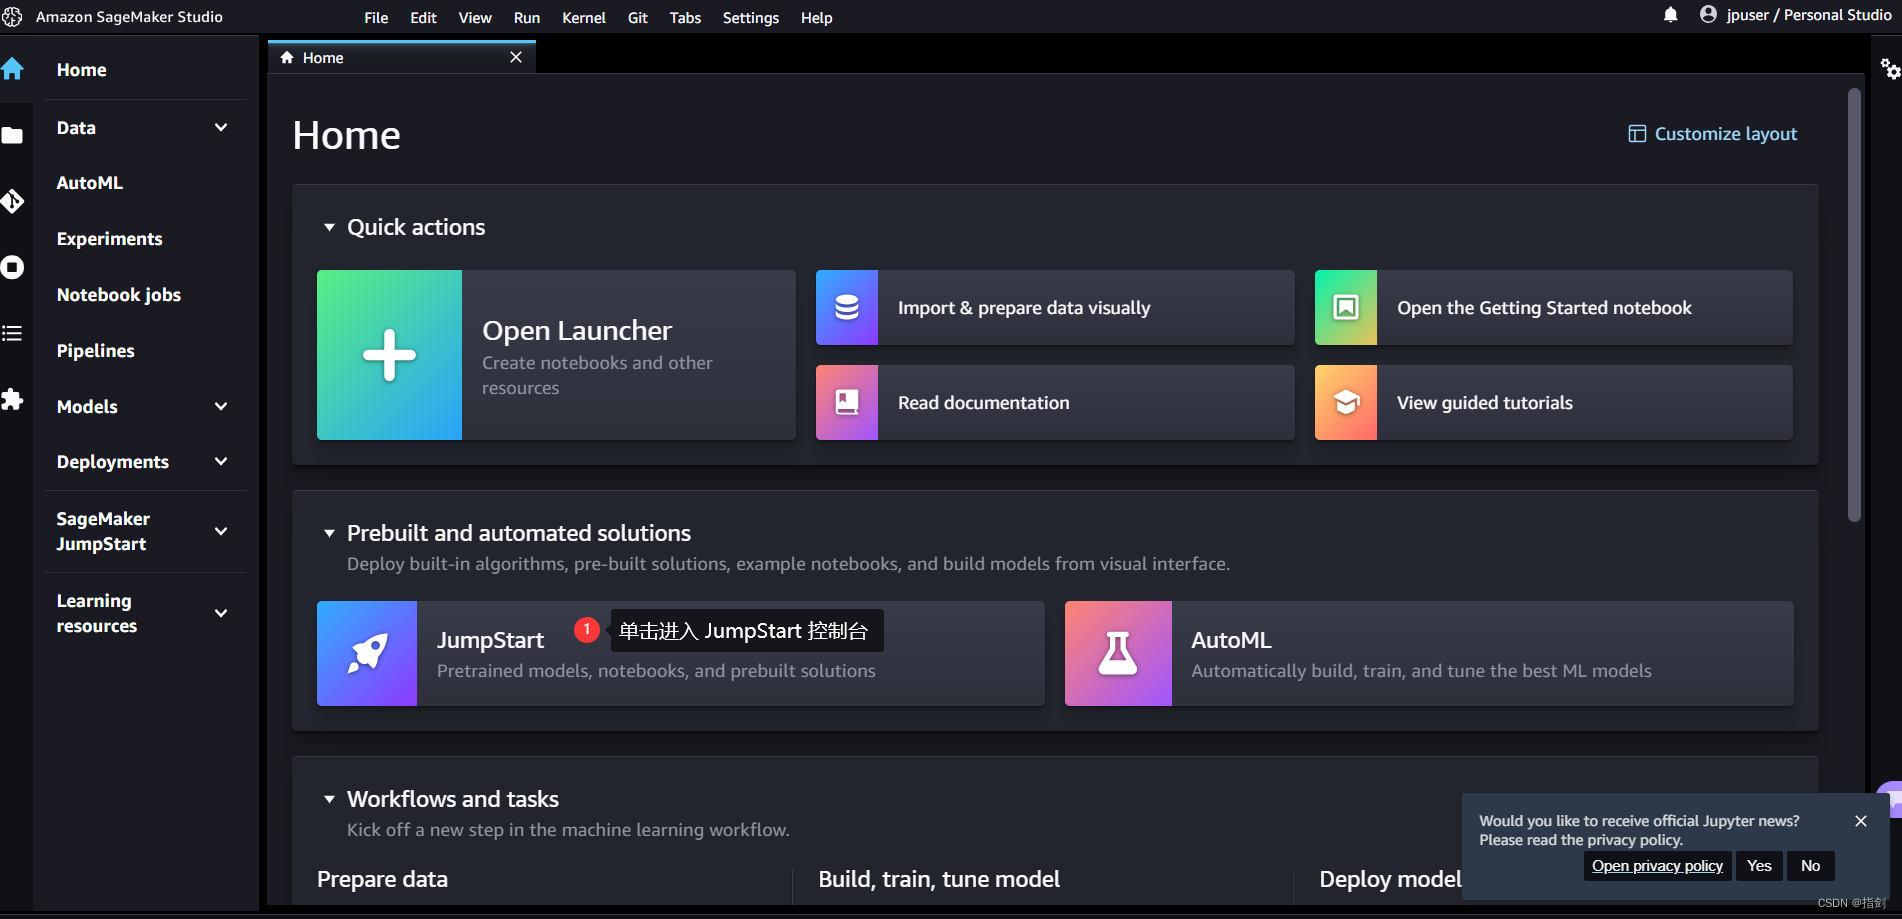Open the File menu
The height and width of the screenshot is (919, 1902).
376,17
